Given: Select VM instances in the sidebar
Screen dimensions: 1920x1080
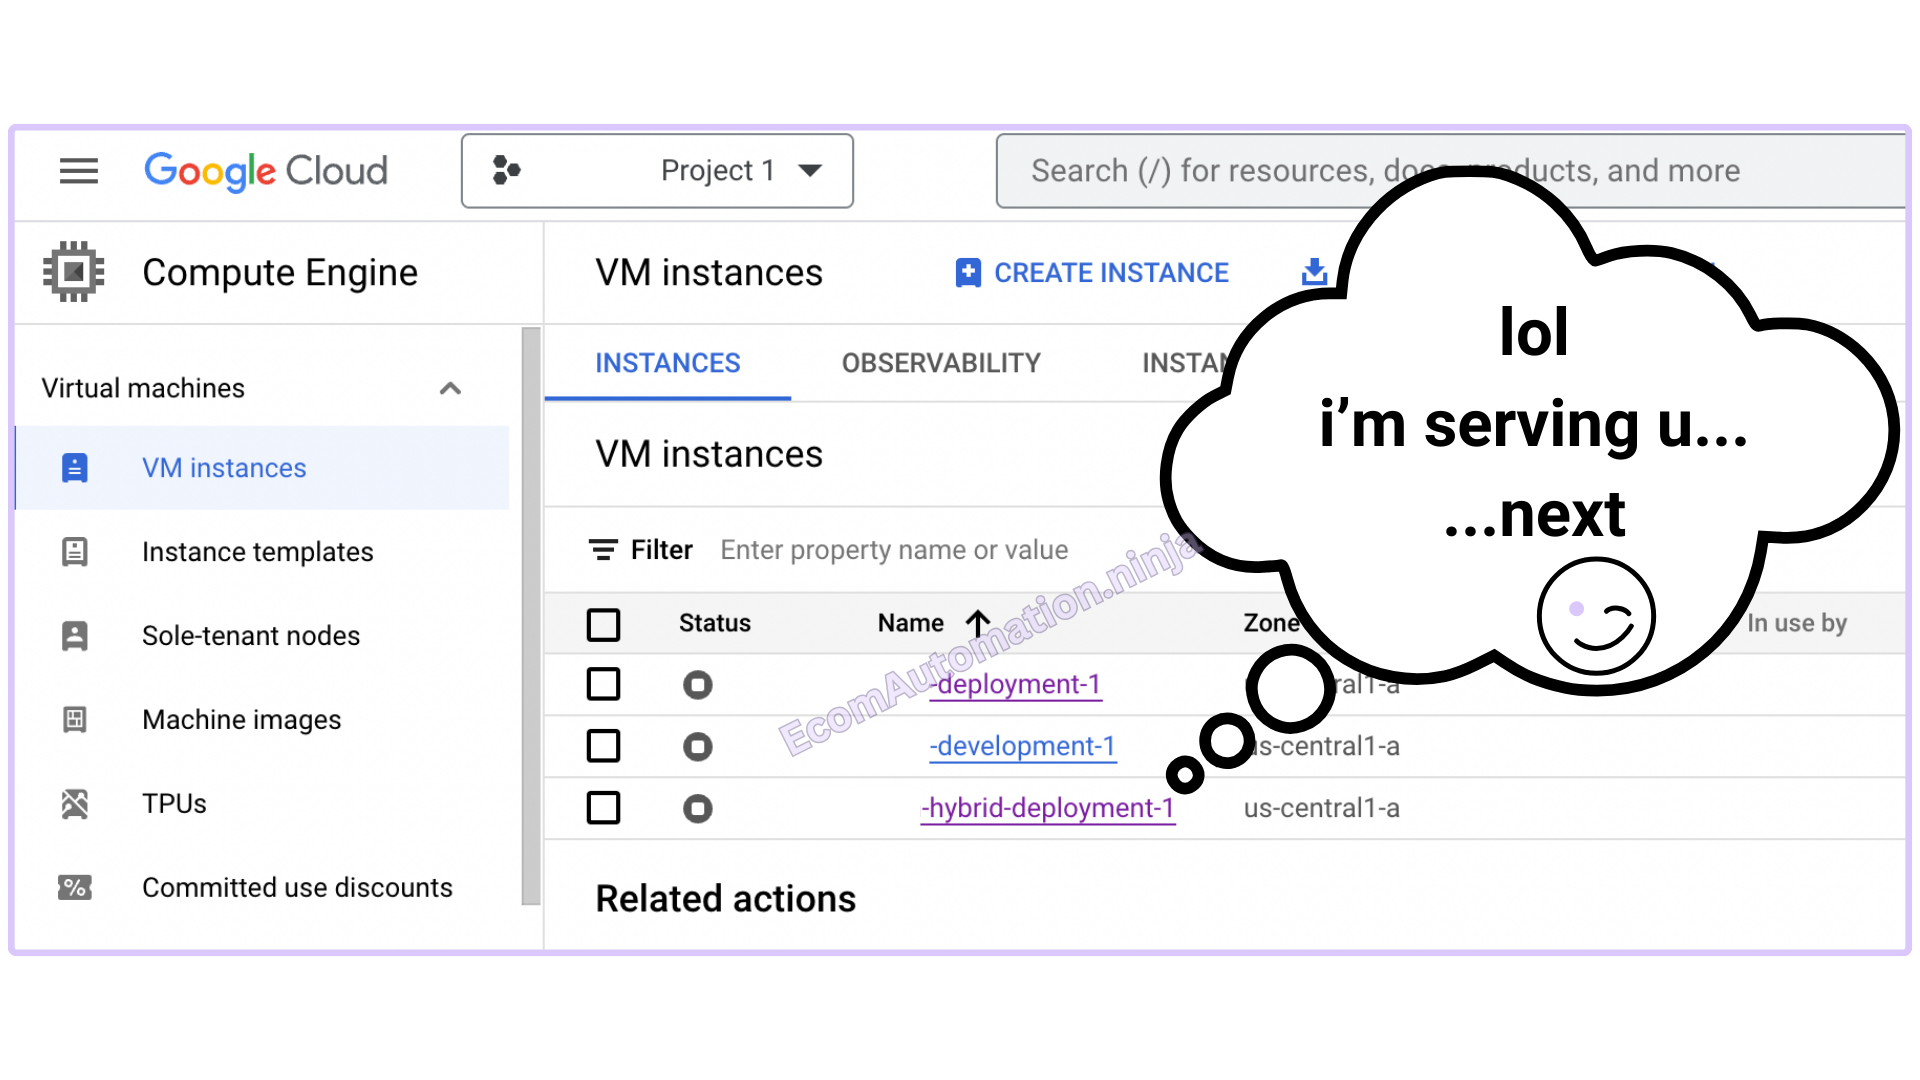Looking at the screenshot, I should click(263, 468).
